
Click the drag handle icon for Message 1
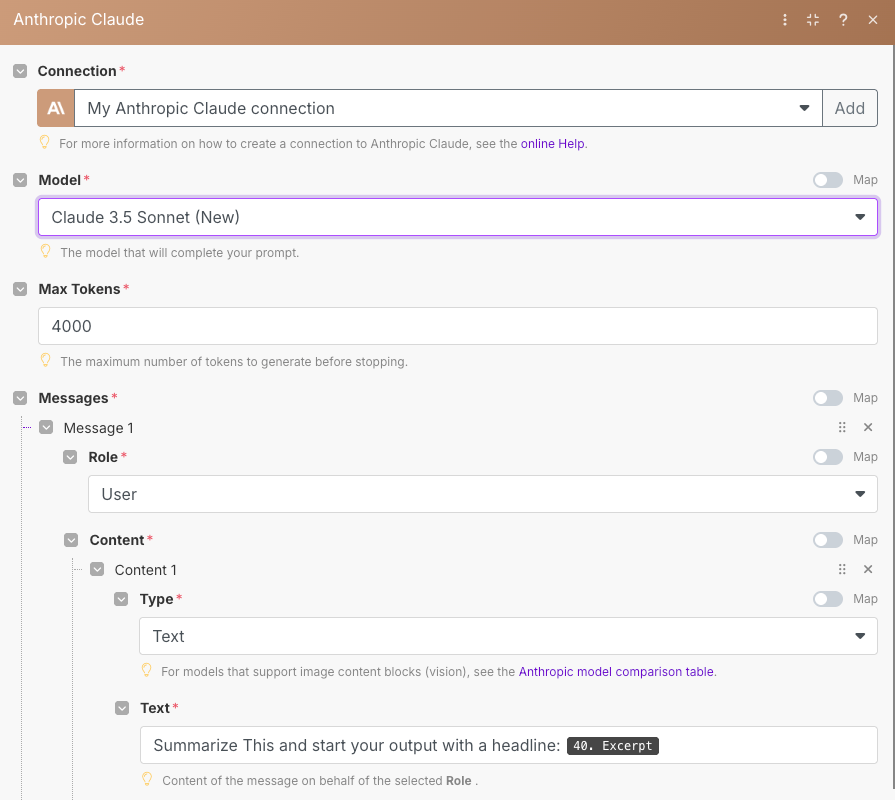[842, 427]
